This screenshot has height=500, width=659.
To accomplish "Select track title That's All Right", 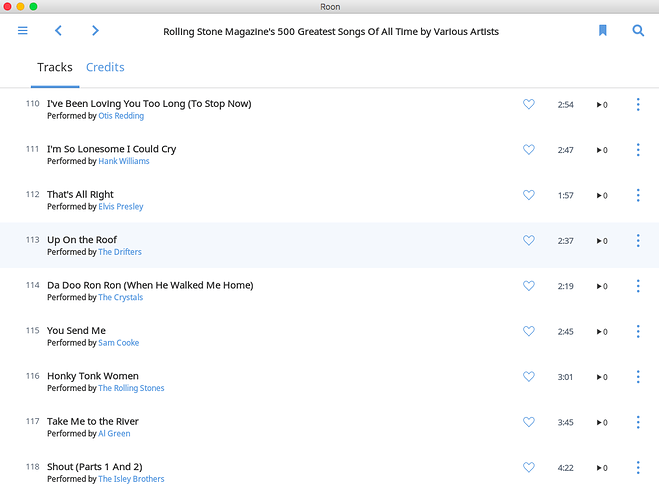I will click(80, 195).
